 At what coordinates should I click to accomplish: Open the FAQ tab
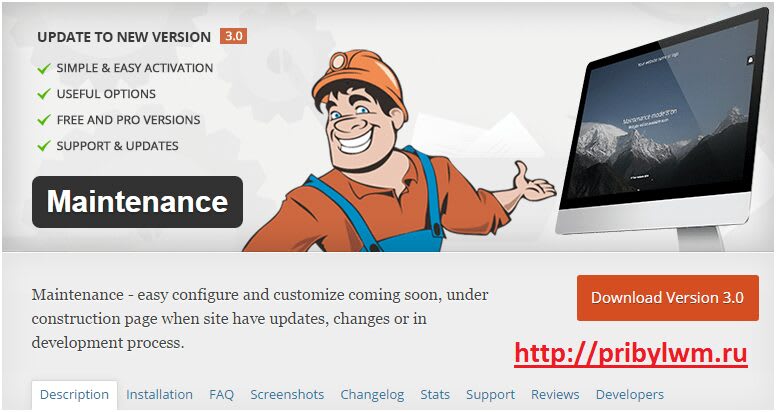(221, 395)
